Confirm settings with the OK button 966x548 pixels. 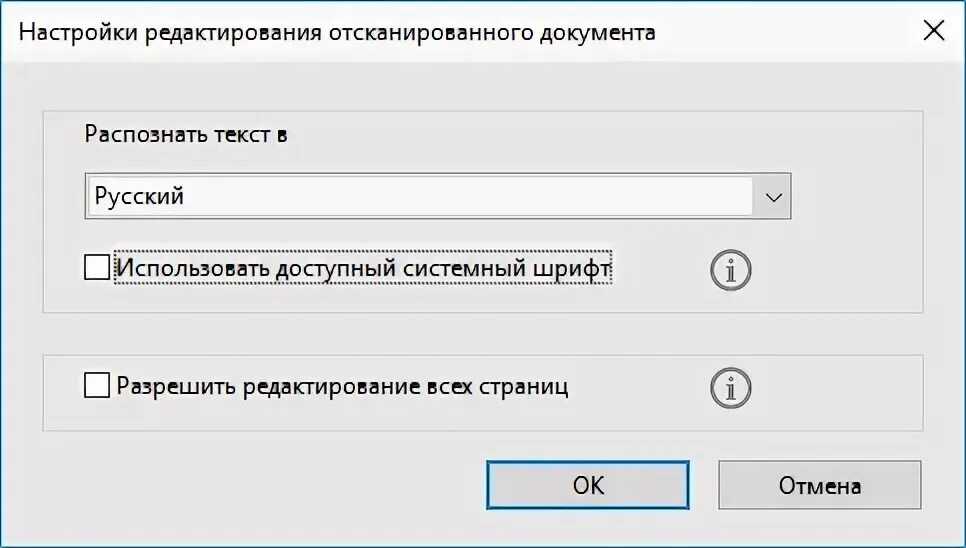pos(588,485)
